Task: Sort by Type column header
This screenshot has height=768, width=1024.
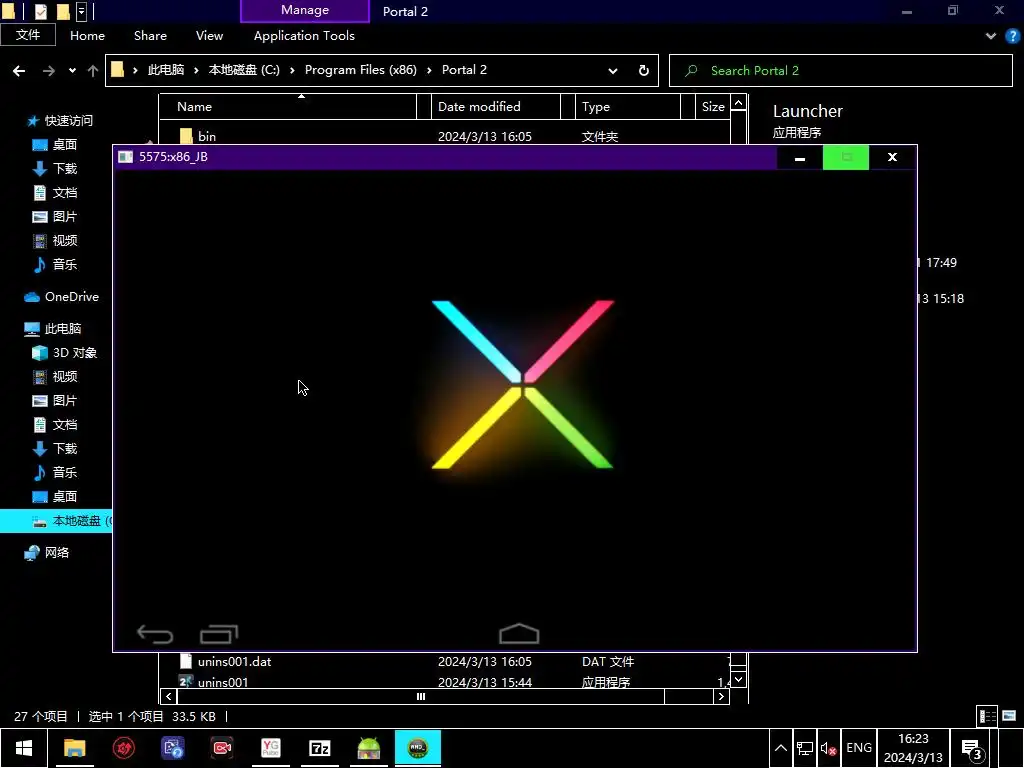Action: (x=627, y=106)
